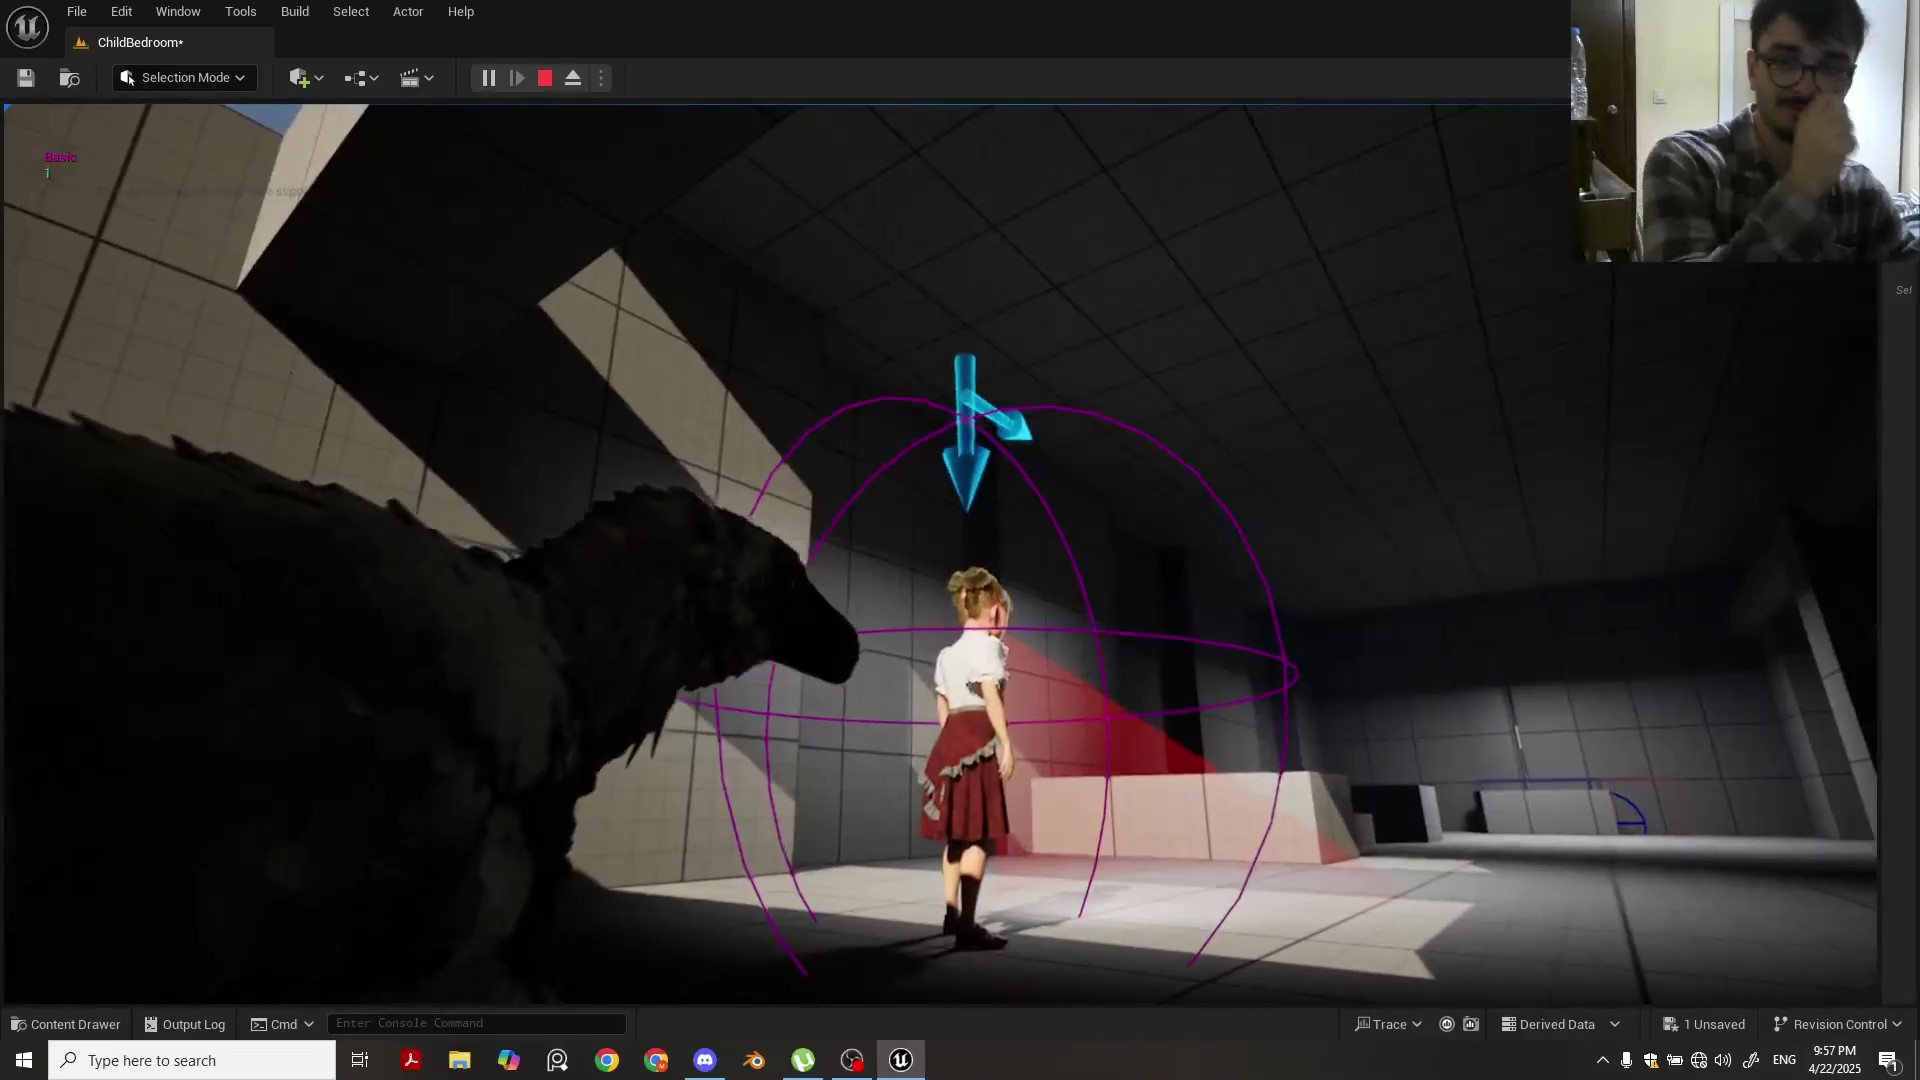The height and width of the screenshot is (1080, 1920).
Task: Open the Actor menu
Action: [408, 12]
